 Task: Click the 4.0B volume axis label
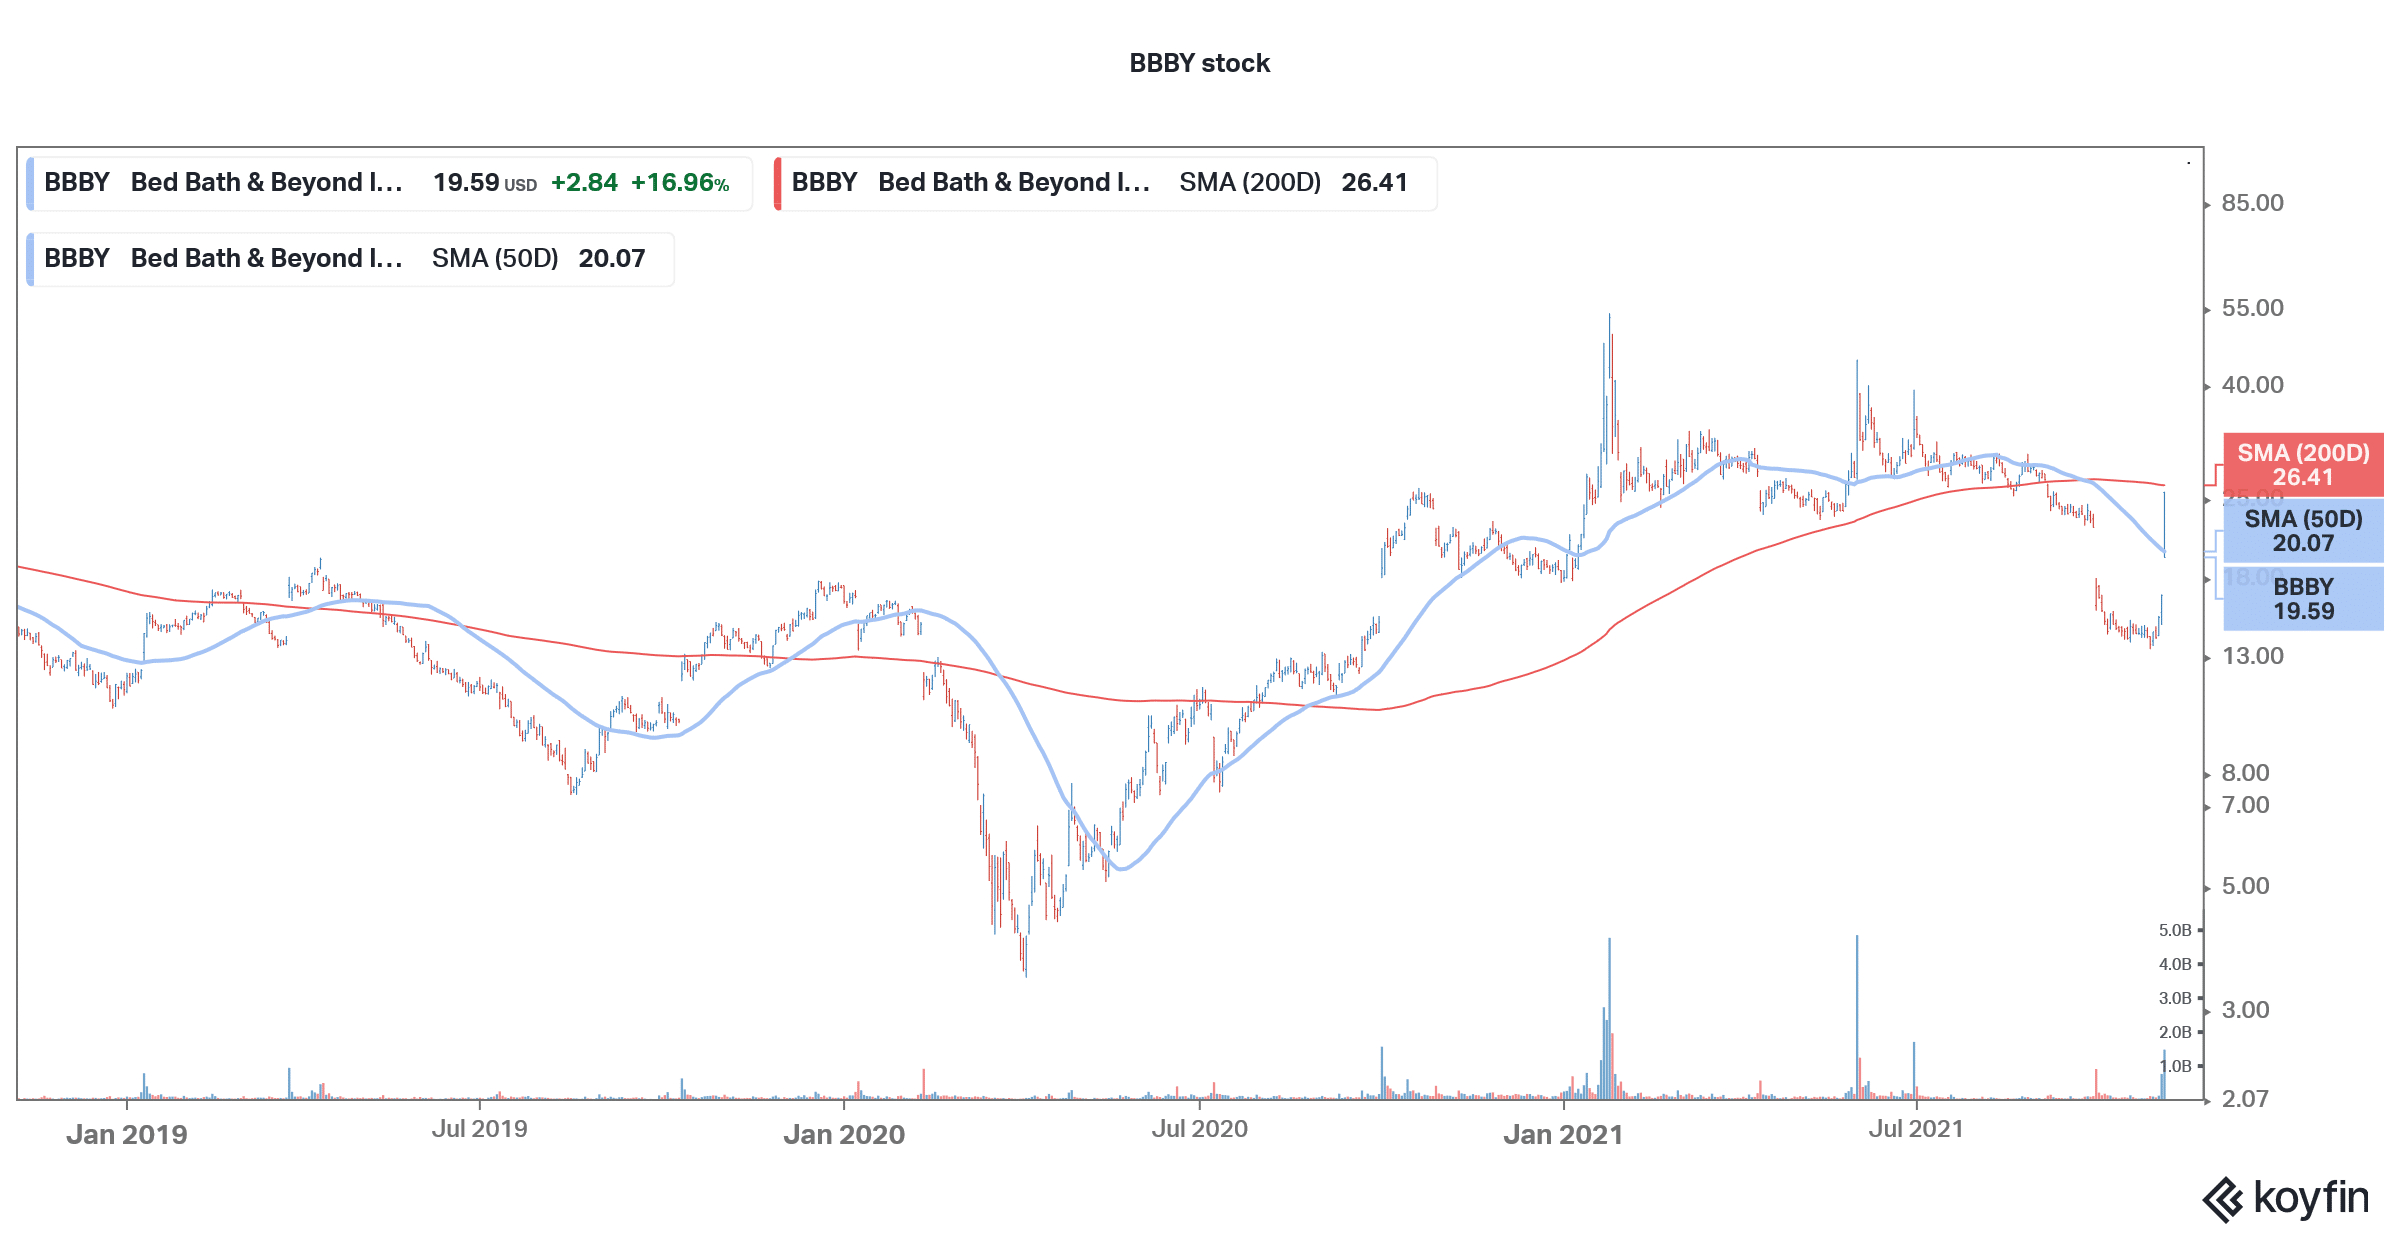[2175, 964]
